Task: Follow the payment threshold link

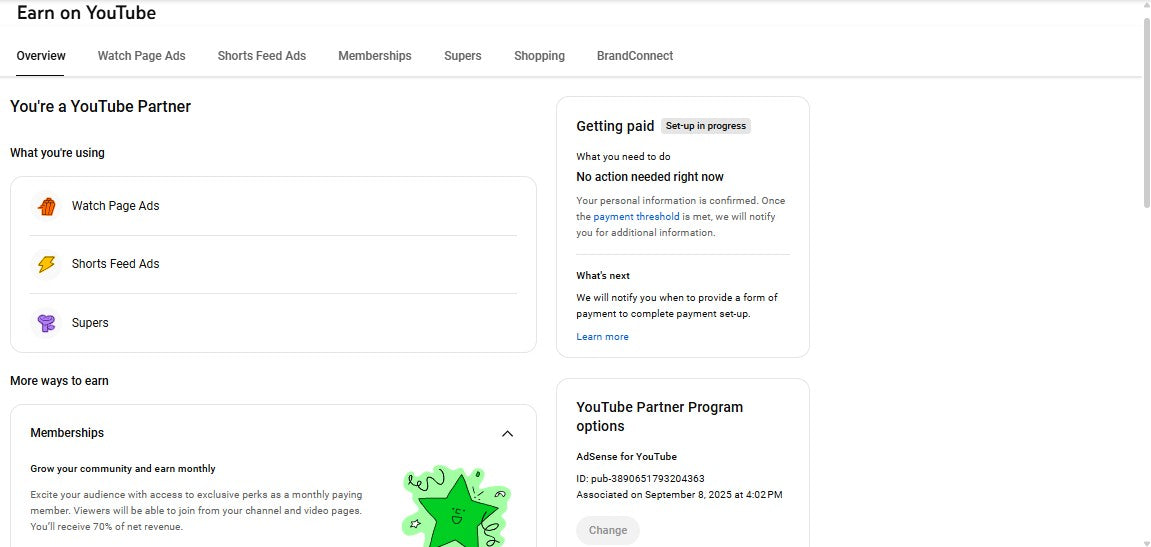Action: pos(636,217)
